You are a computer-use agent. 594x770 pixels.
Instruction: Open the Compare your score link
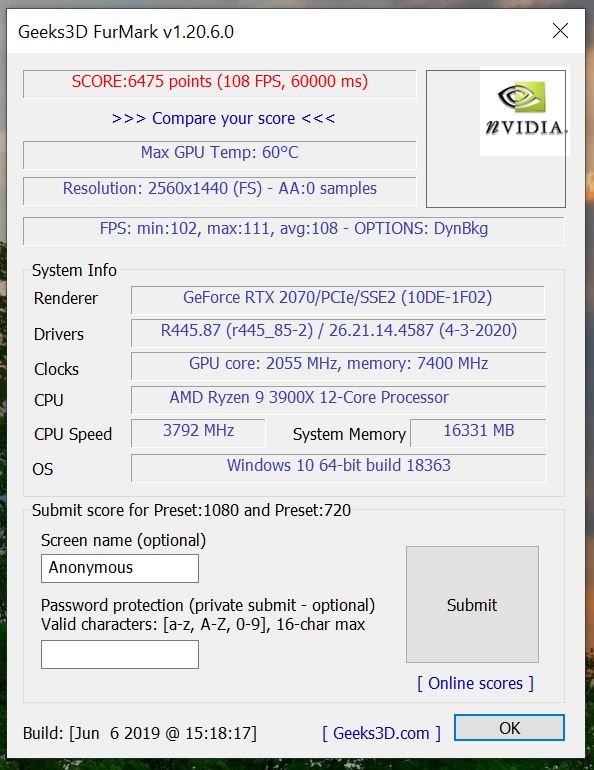coord(223,118)
